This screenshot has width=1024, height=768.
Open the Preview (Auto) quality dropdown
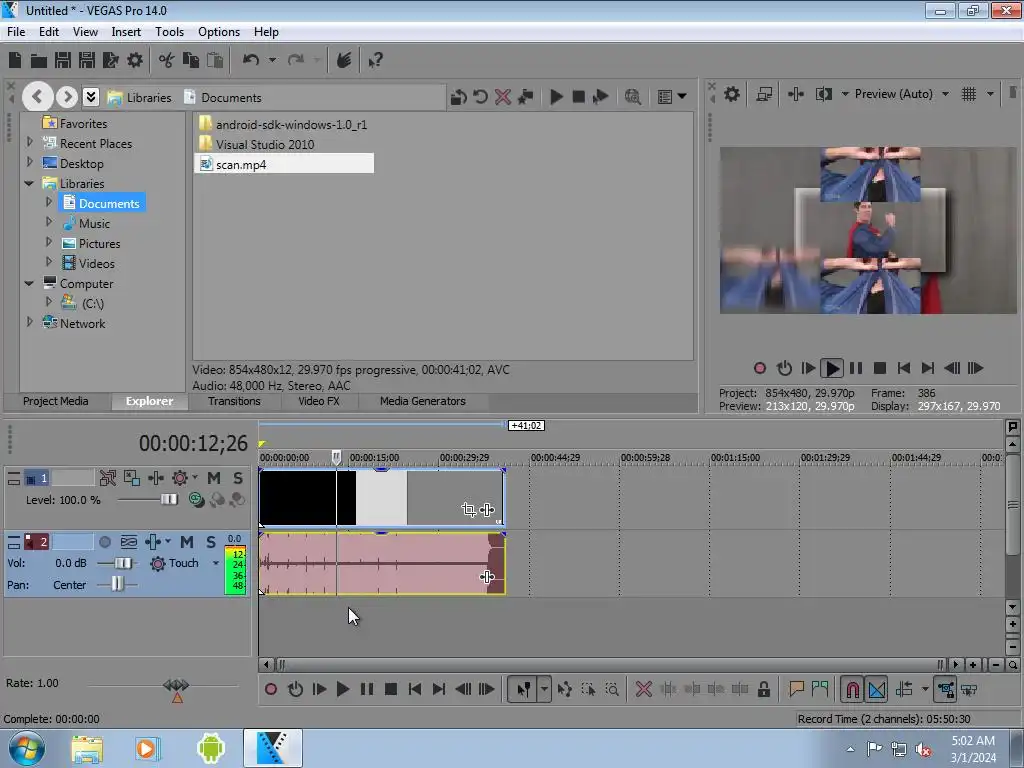[945, 94]
